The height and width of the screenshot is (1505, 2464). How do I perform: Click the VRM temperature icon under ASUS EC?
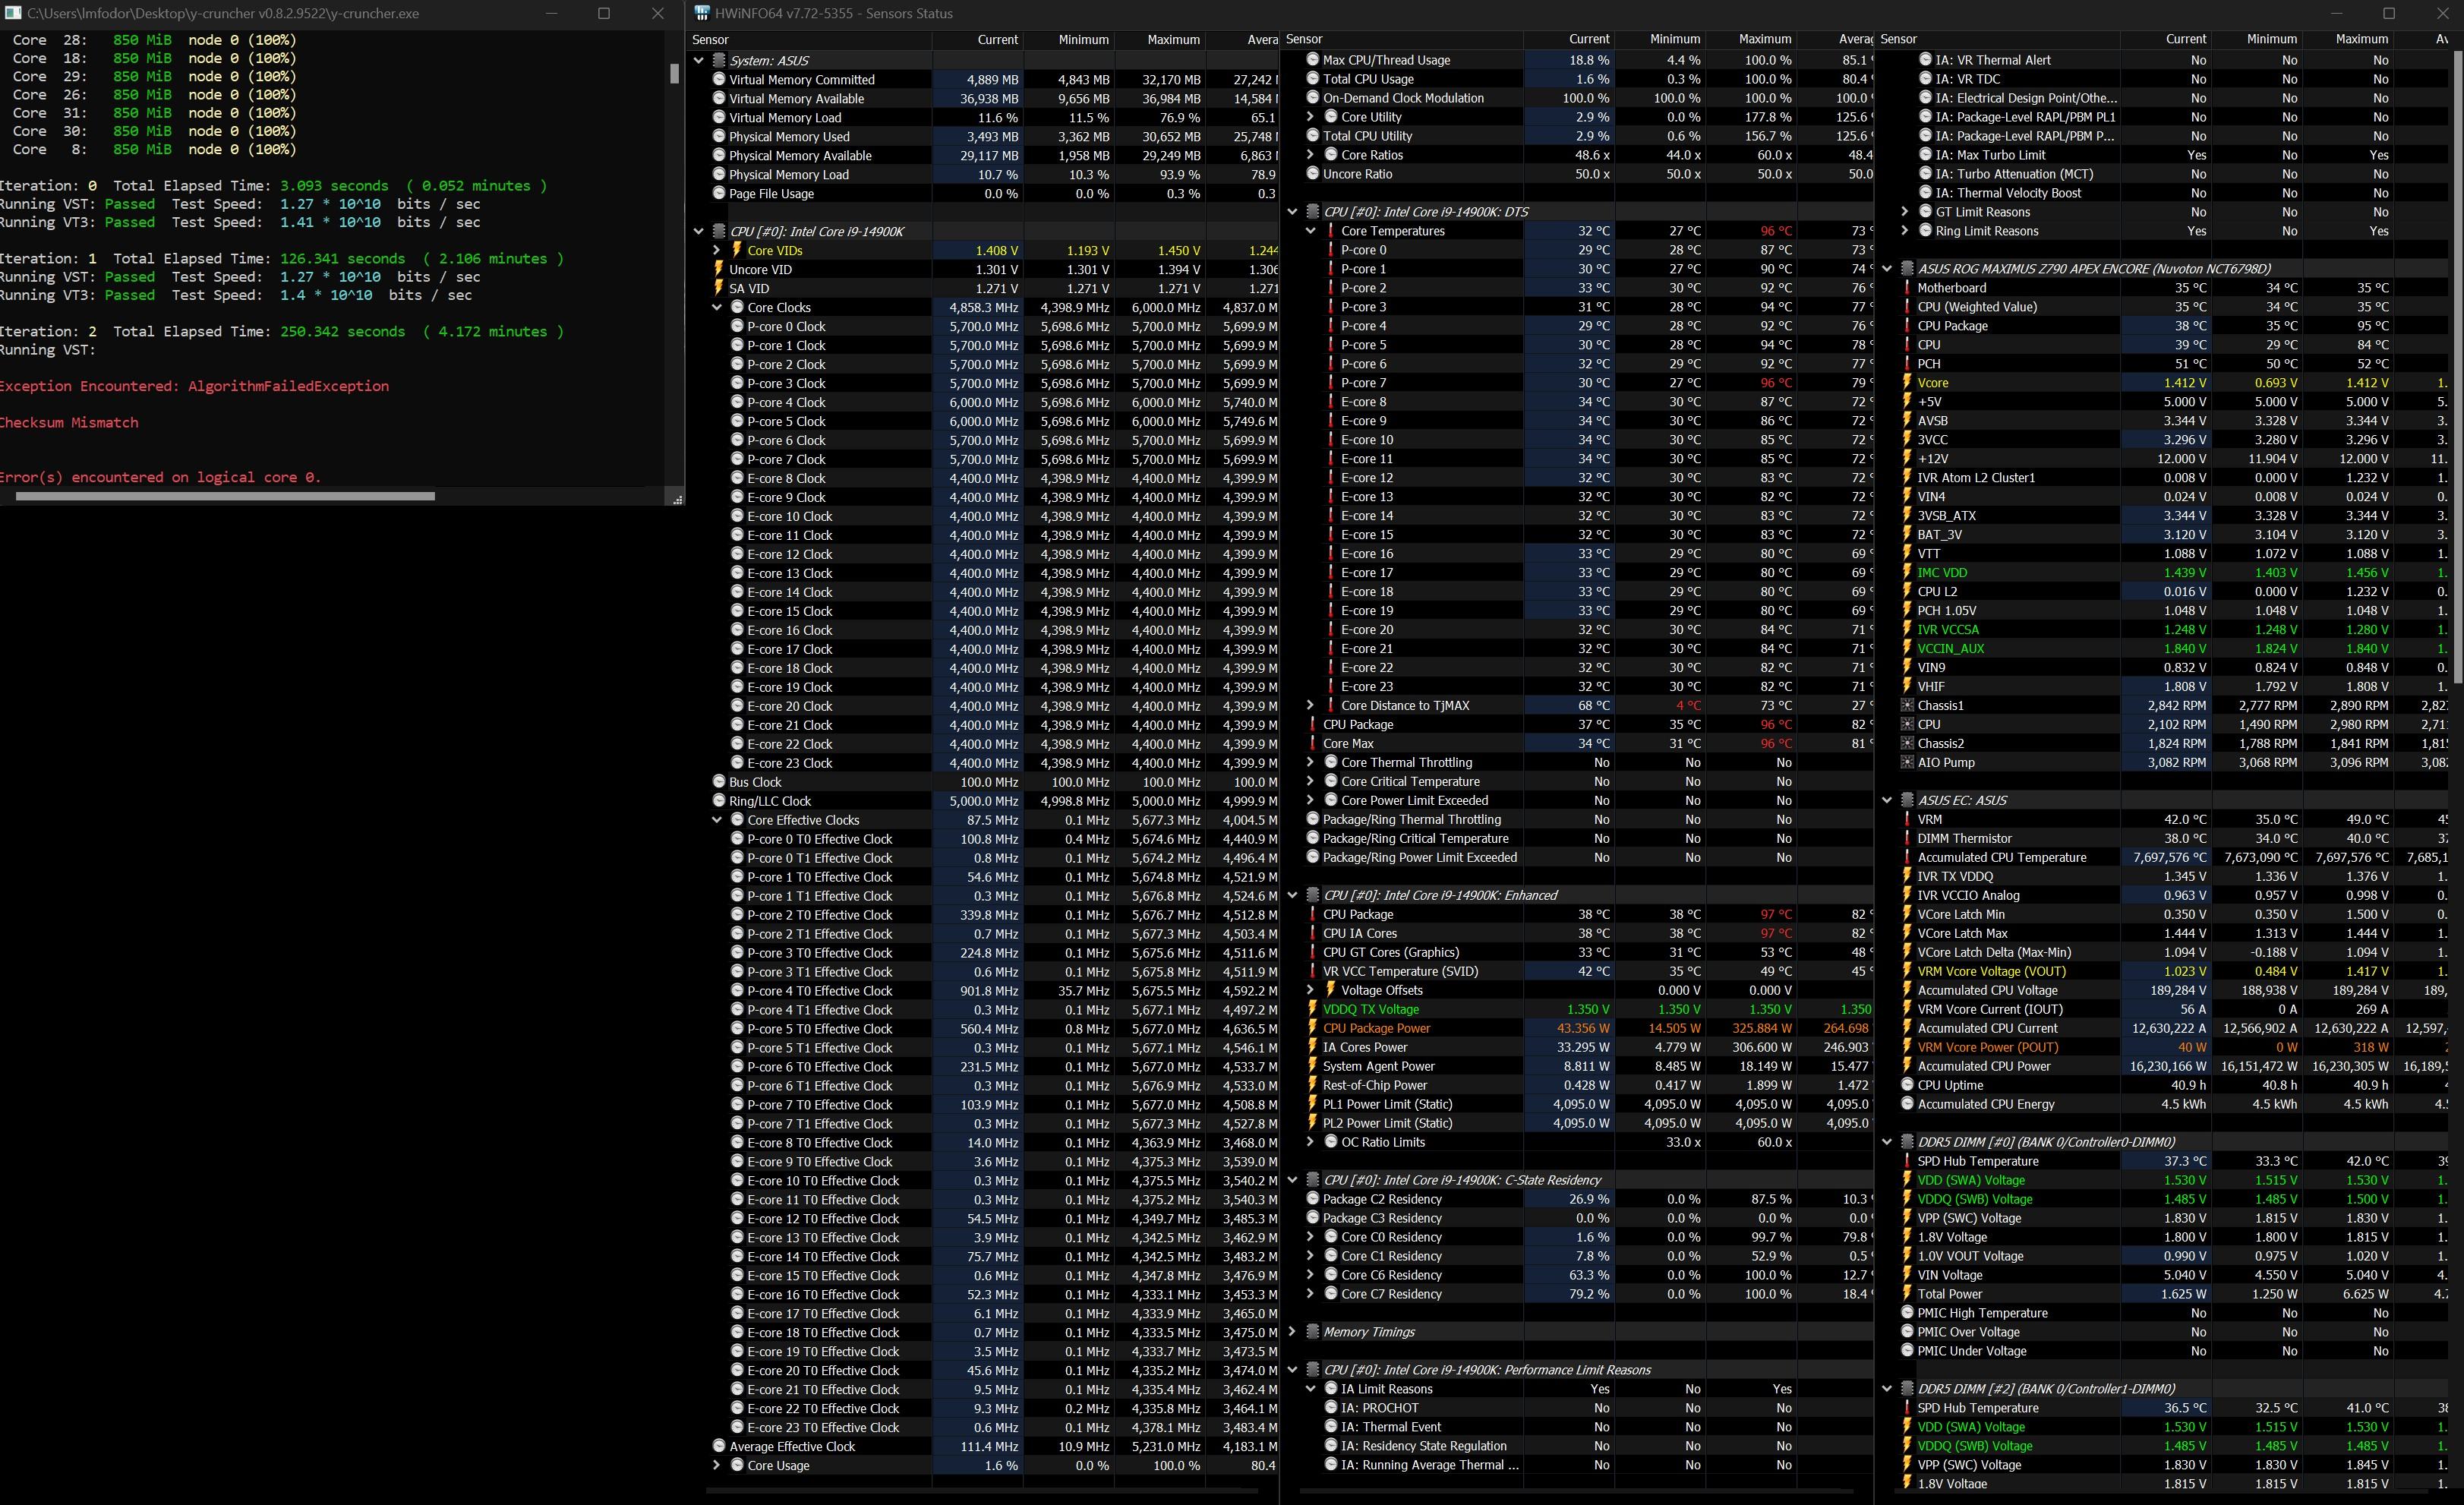(1907, 820)
